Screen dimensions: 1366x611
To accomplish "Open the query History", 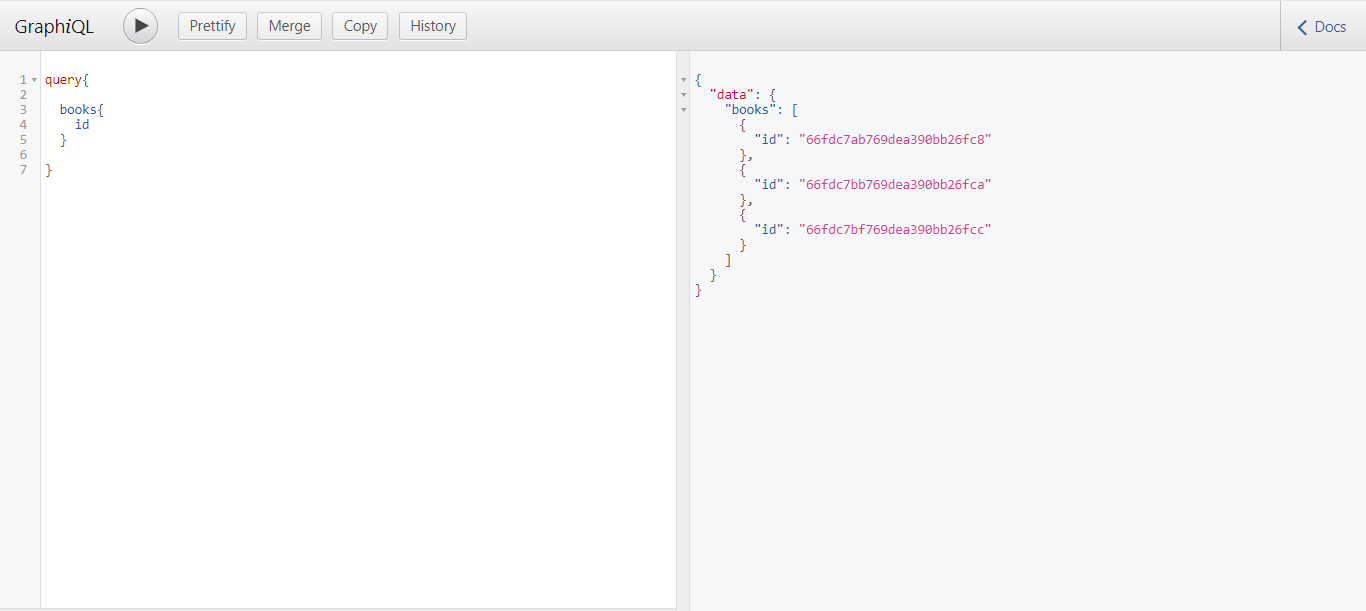I will click(432, 25).
